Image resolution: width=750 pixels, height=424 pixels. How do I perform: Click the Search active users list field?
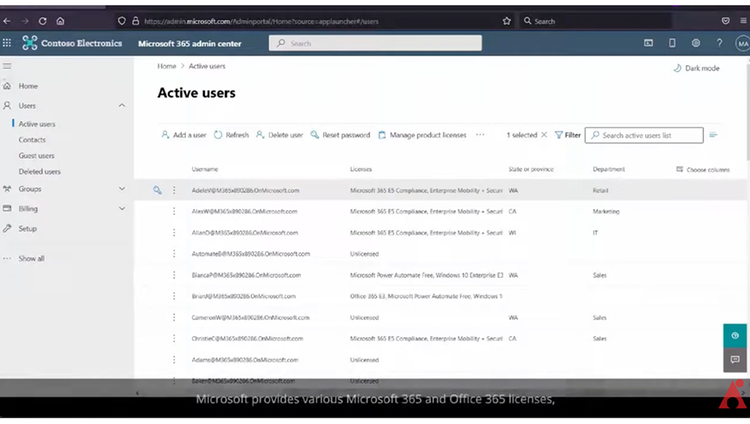coord(644,135)
